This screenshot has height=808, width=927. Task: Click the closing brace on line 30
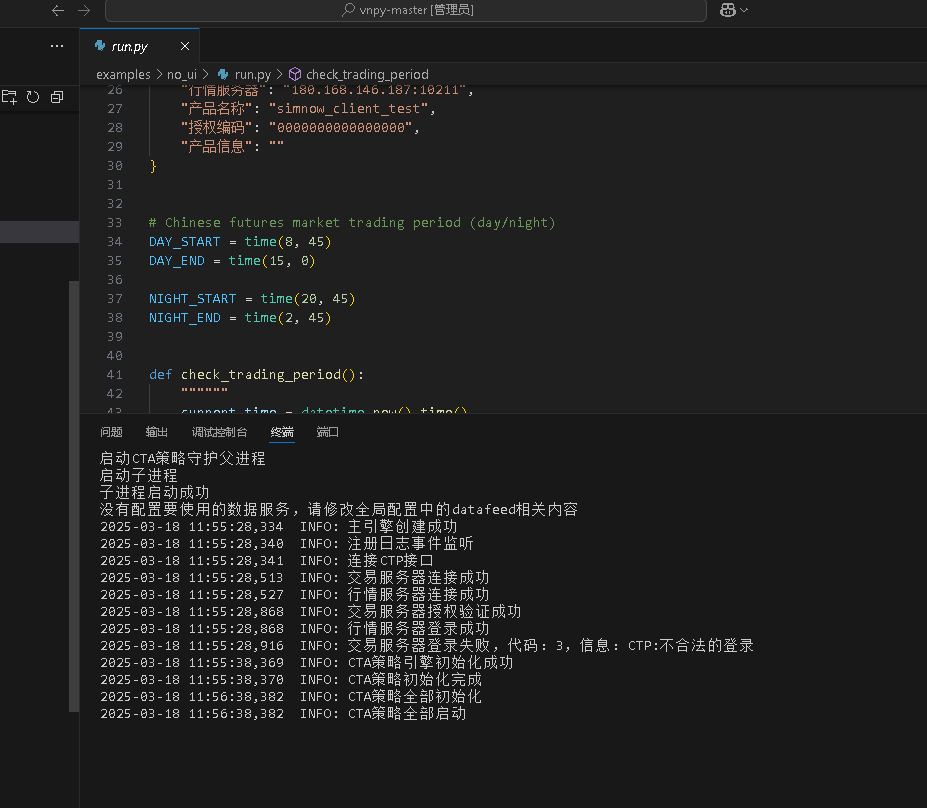[153, 166]
